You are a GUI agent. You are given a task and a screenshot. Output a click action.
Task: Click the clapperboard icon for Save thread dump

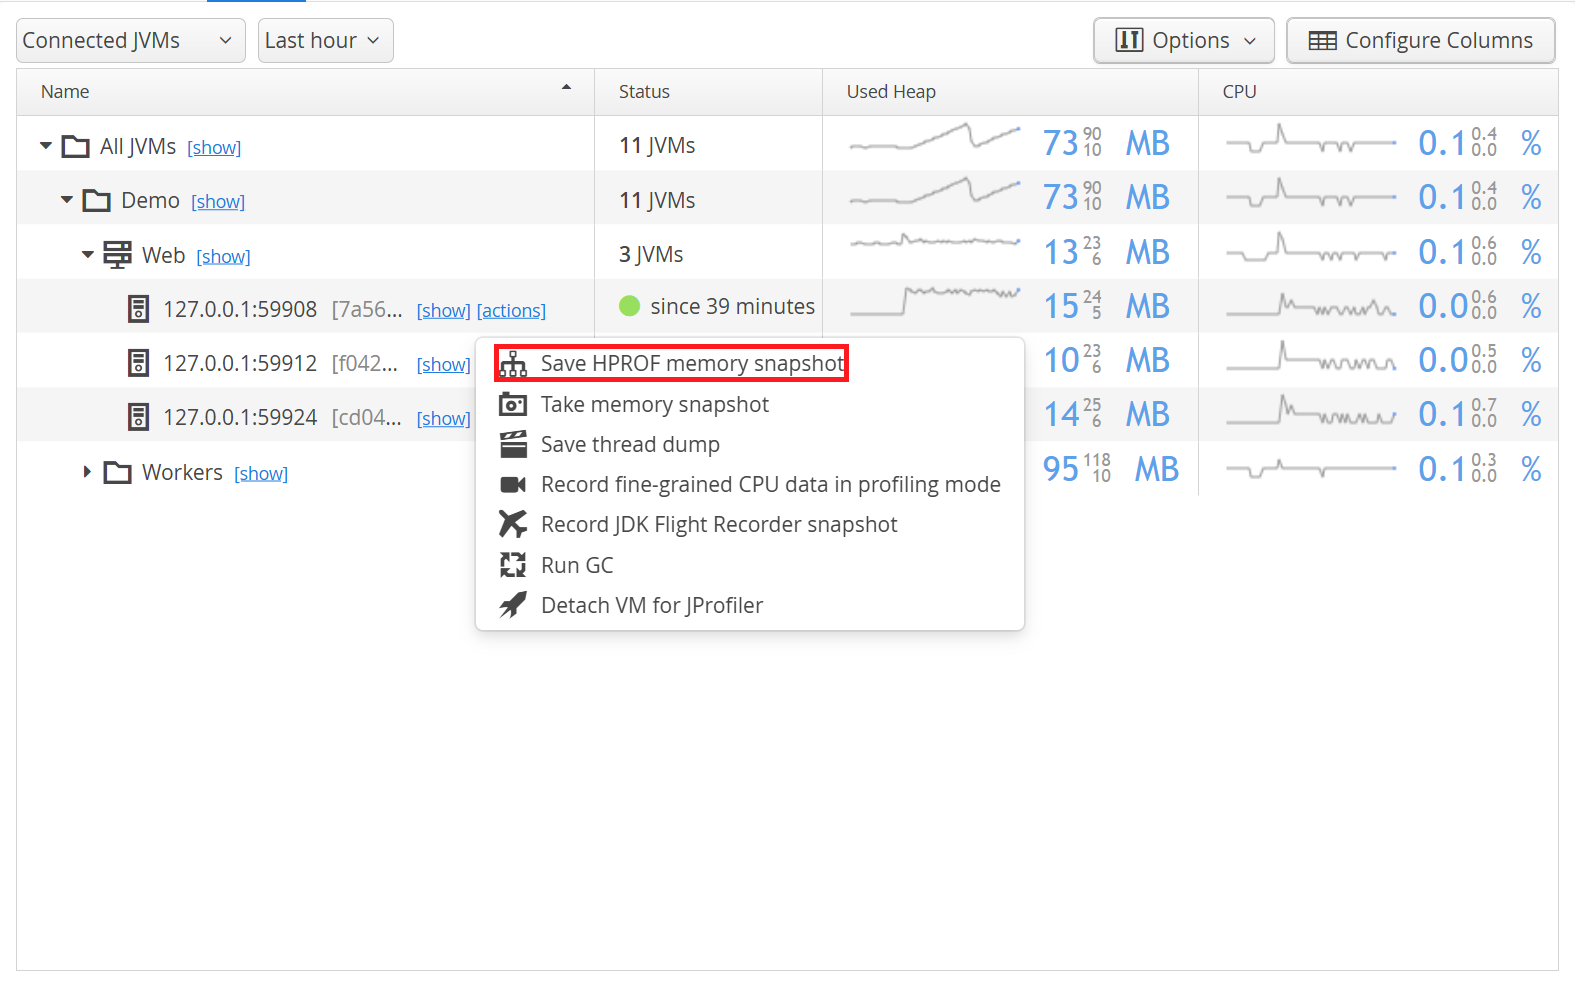click(513, 444)
